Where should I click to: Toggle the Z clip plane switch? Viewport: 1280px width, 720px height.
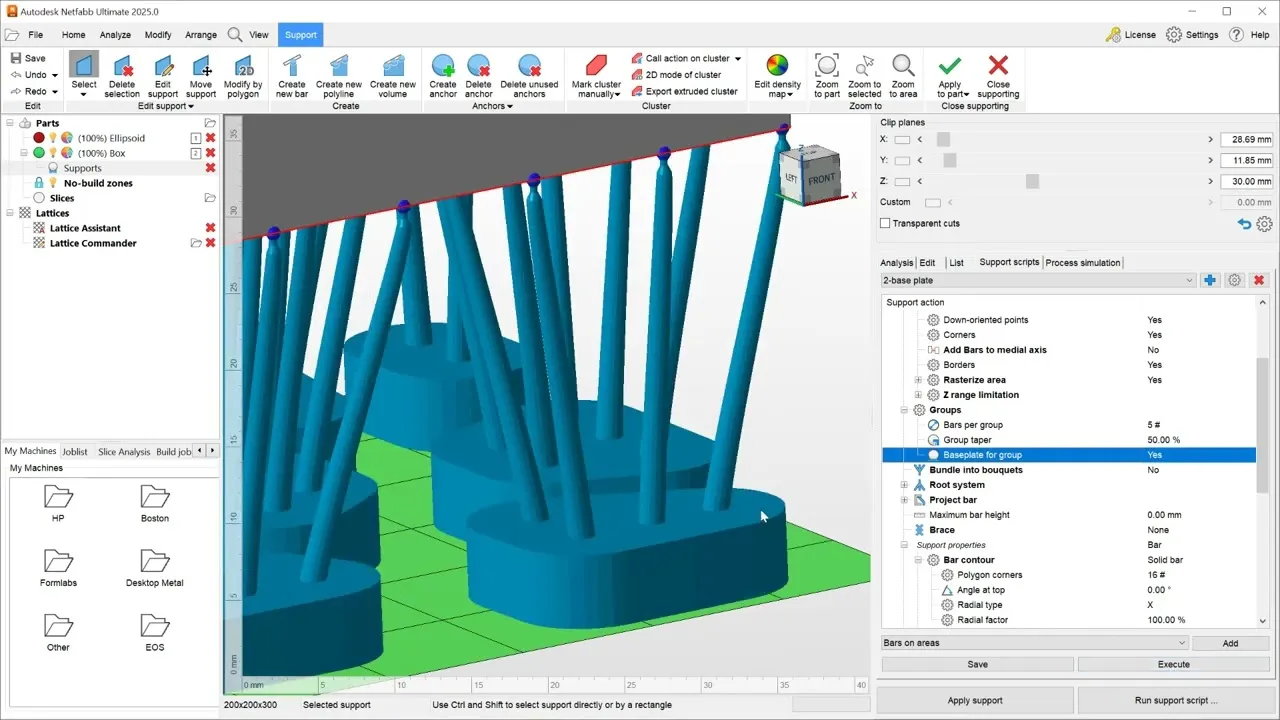pyautogui.click(x=902, y=181)
